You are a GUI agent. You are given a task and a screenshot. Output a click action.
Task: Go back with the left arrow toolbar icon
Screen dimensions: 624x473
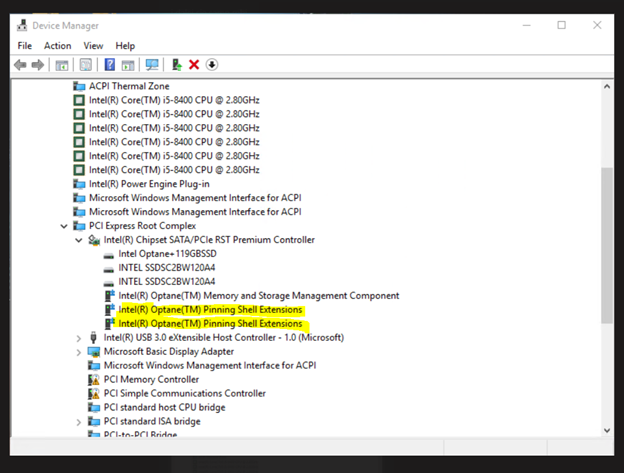pos(20,65)
